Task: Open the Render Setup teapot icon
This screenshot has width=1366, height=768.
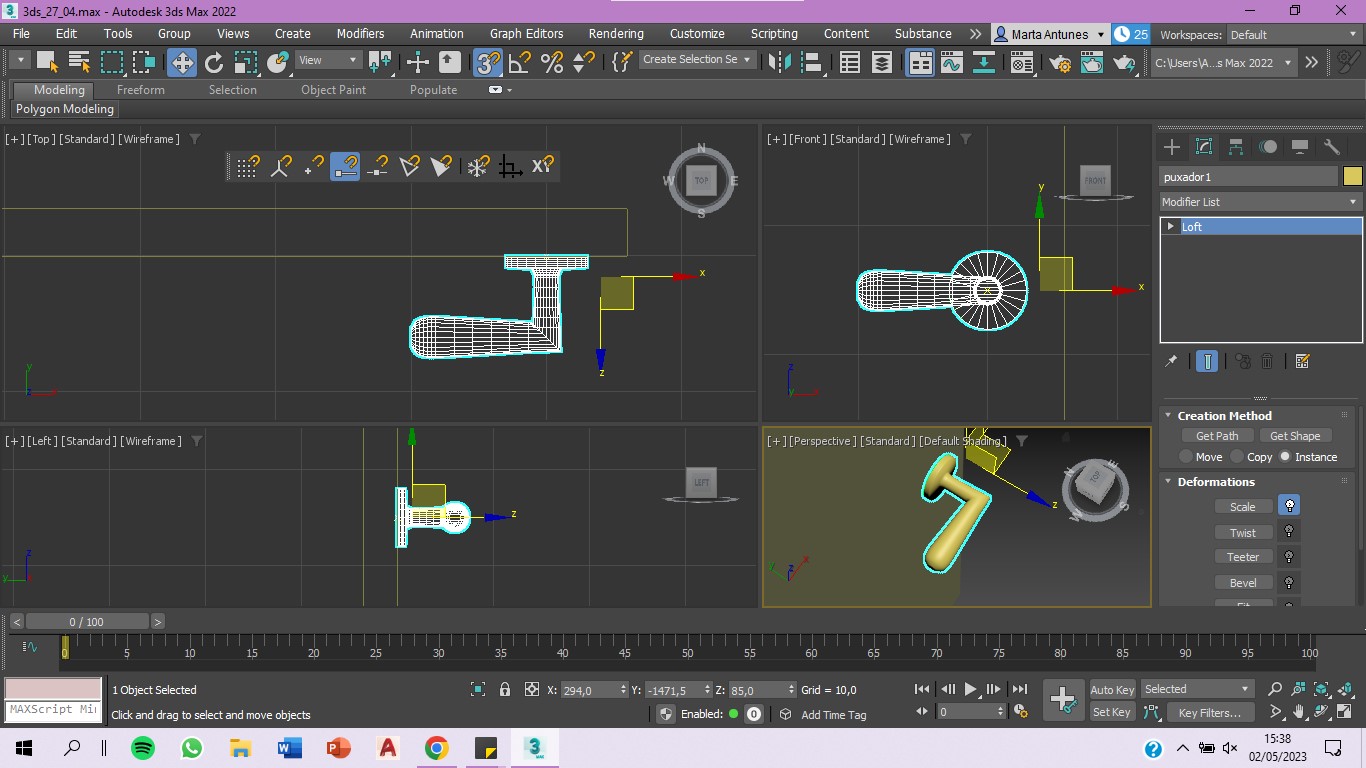Action: (1061, 62)
